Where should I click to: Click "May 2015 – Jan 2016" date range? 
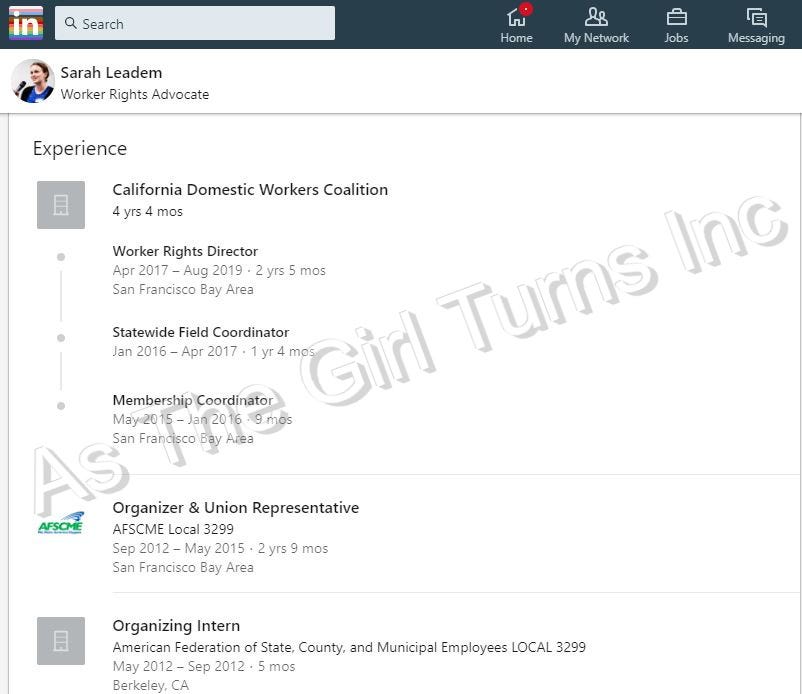click(177, 419)
